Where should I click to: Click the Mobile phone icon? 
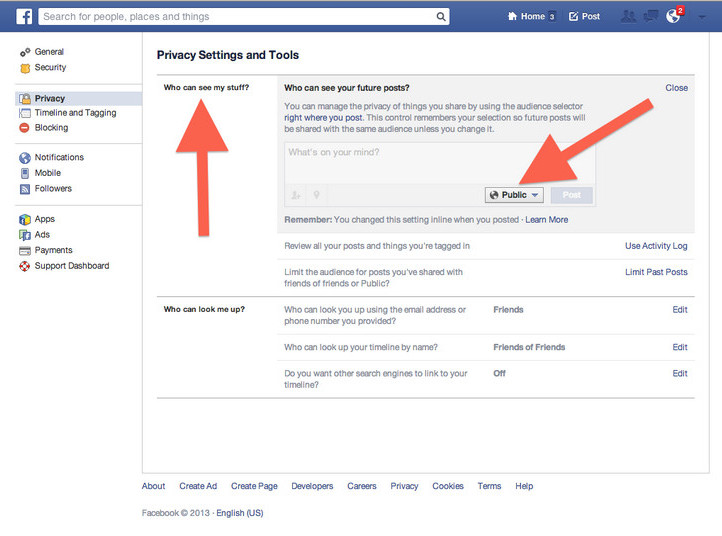pyautogui.click(x=25, y=173)
